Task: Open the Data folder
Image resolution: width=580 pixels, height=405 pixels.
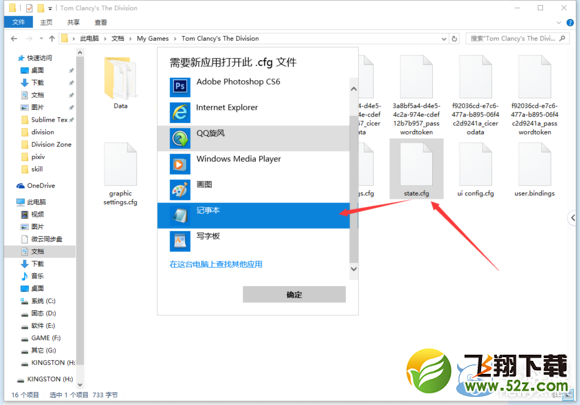Action: tap(120, 83)
